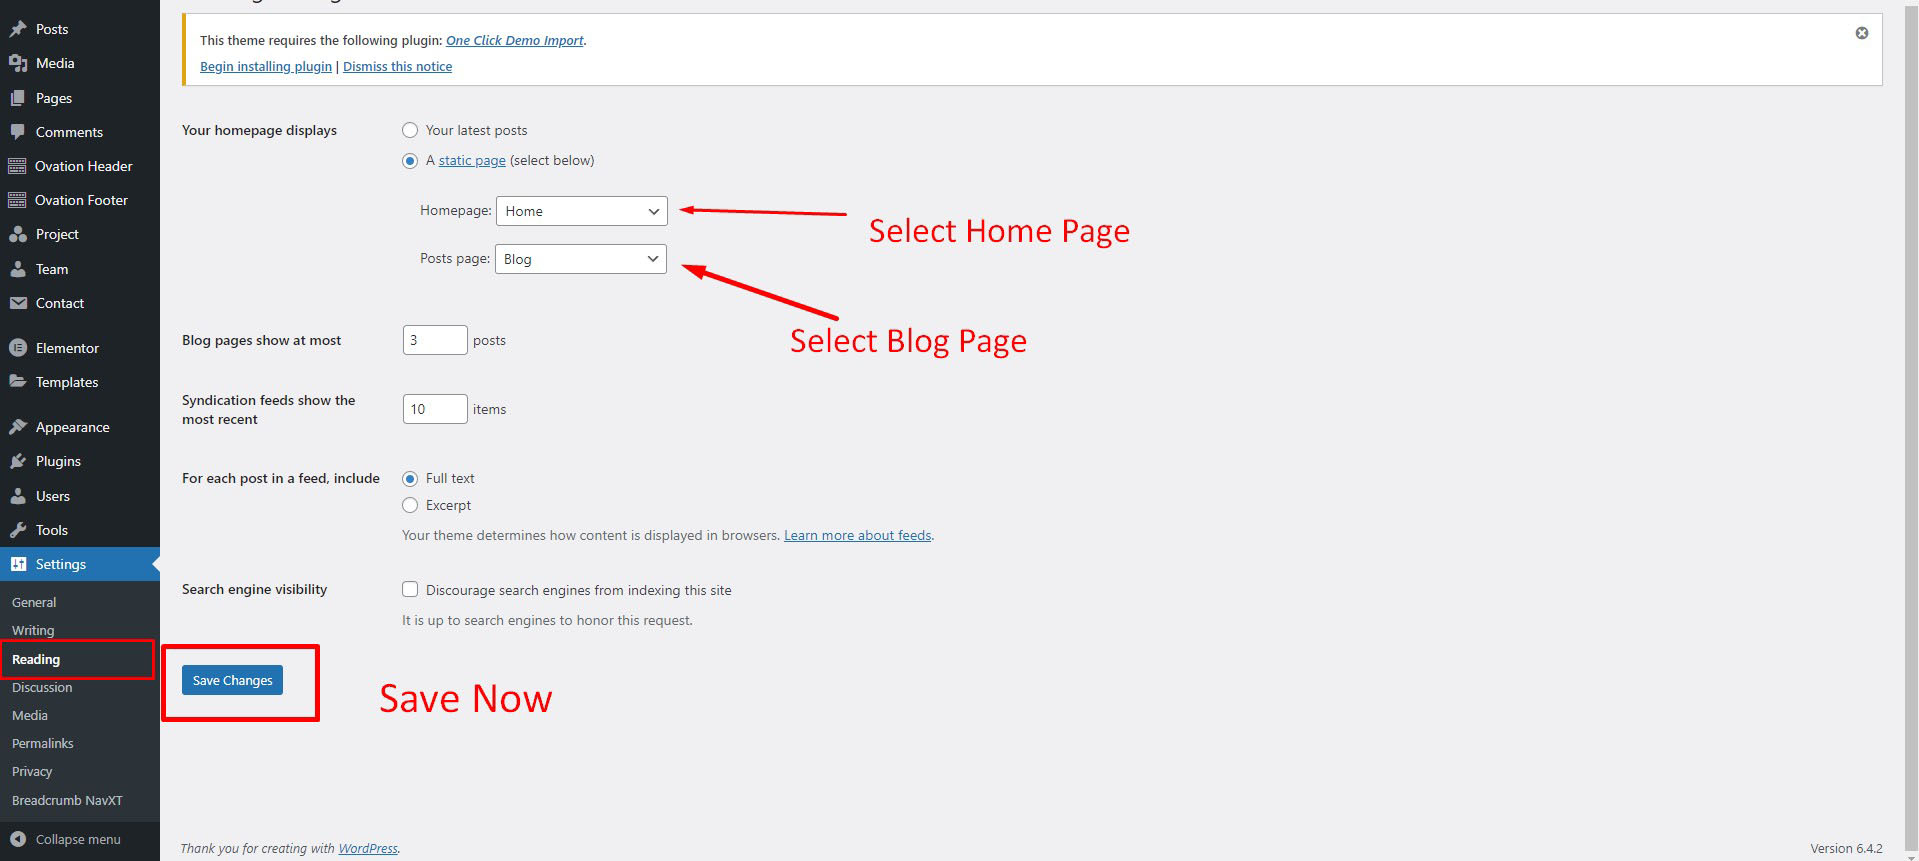Click the Ovation Footer icon
The width and height of the screenshot is (1919, 861).
18,200
